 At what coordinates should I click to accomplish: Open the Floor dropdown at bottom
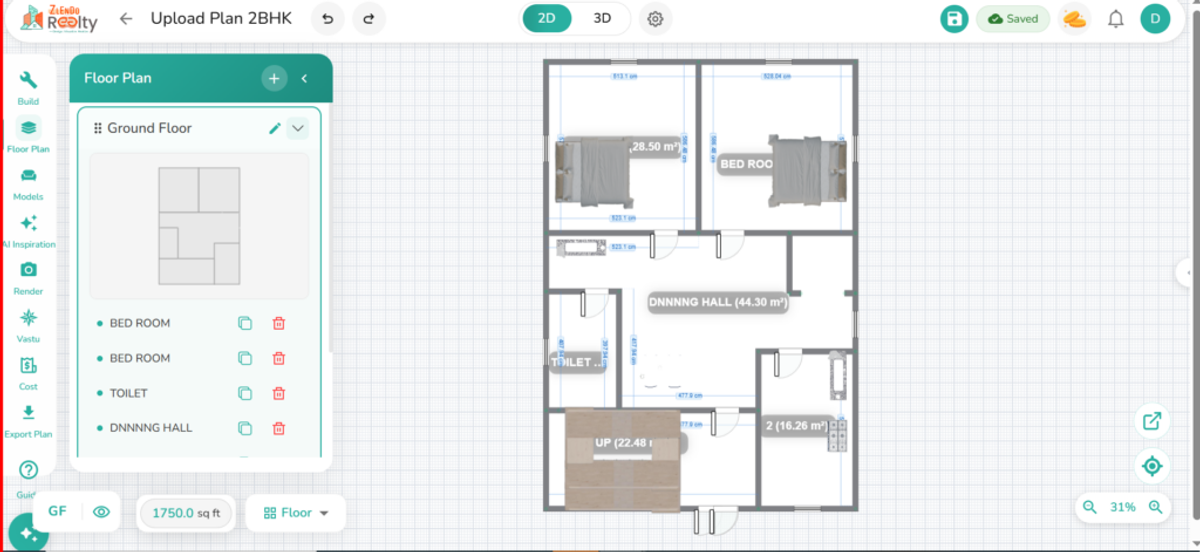coord(296,513)
